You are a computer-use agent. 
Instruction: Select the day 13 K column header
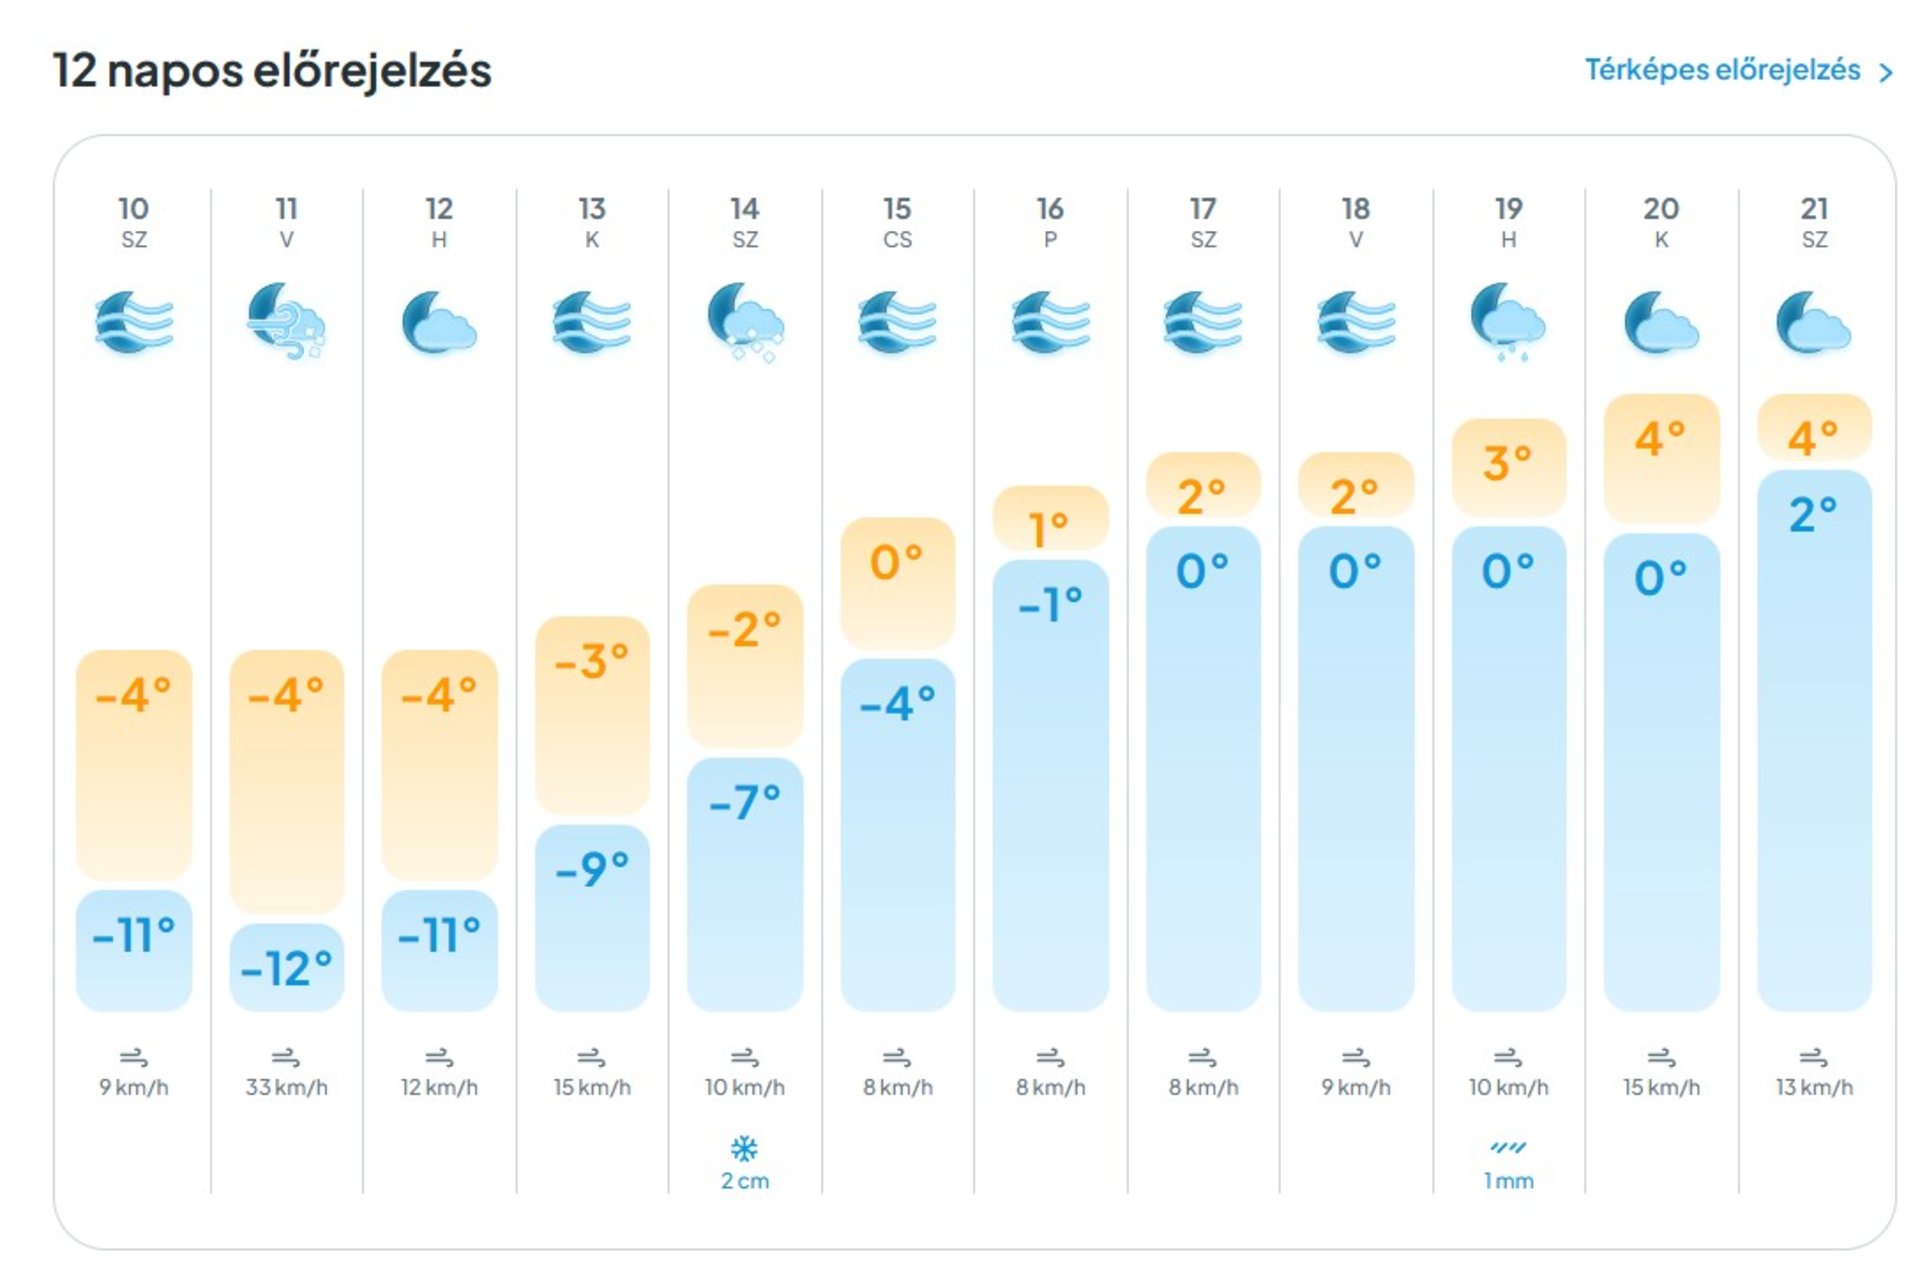pyautogui.click(x=592, y=222)
